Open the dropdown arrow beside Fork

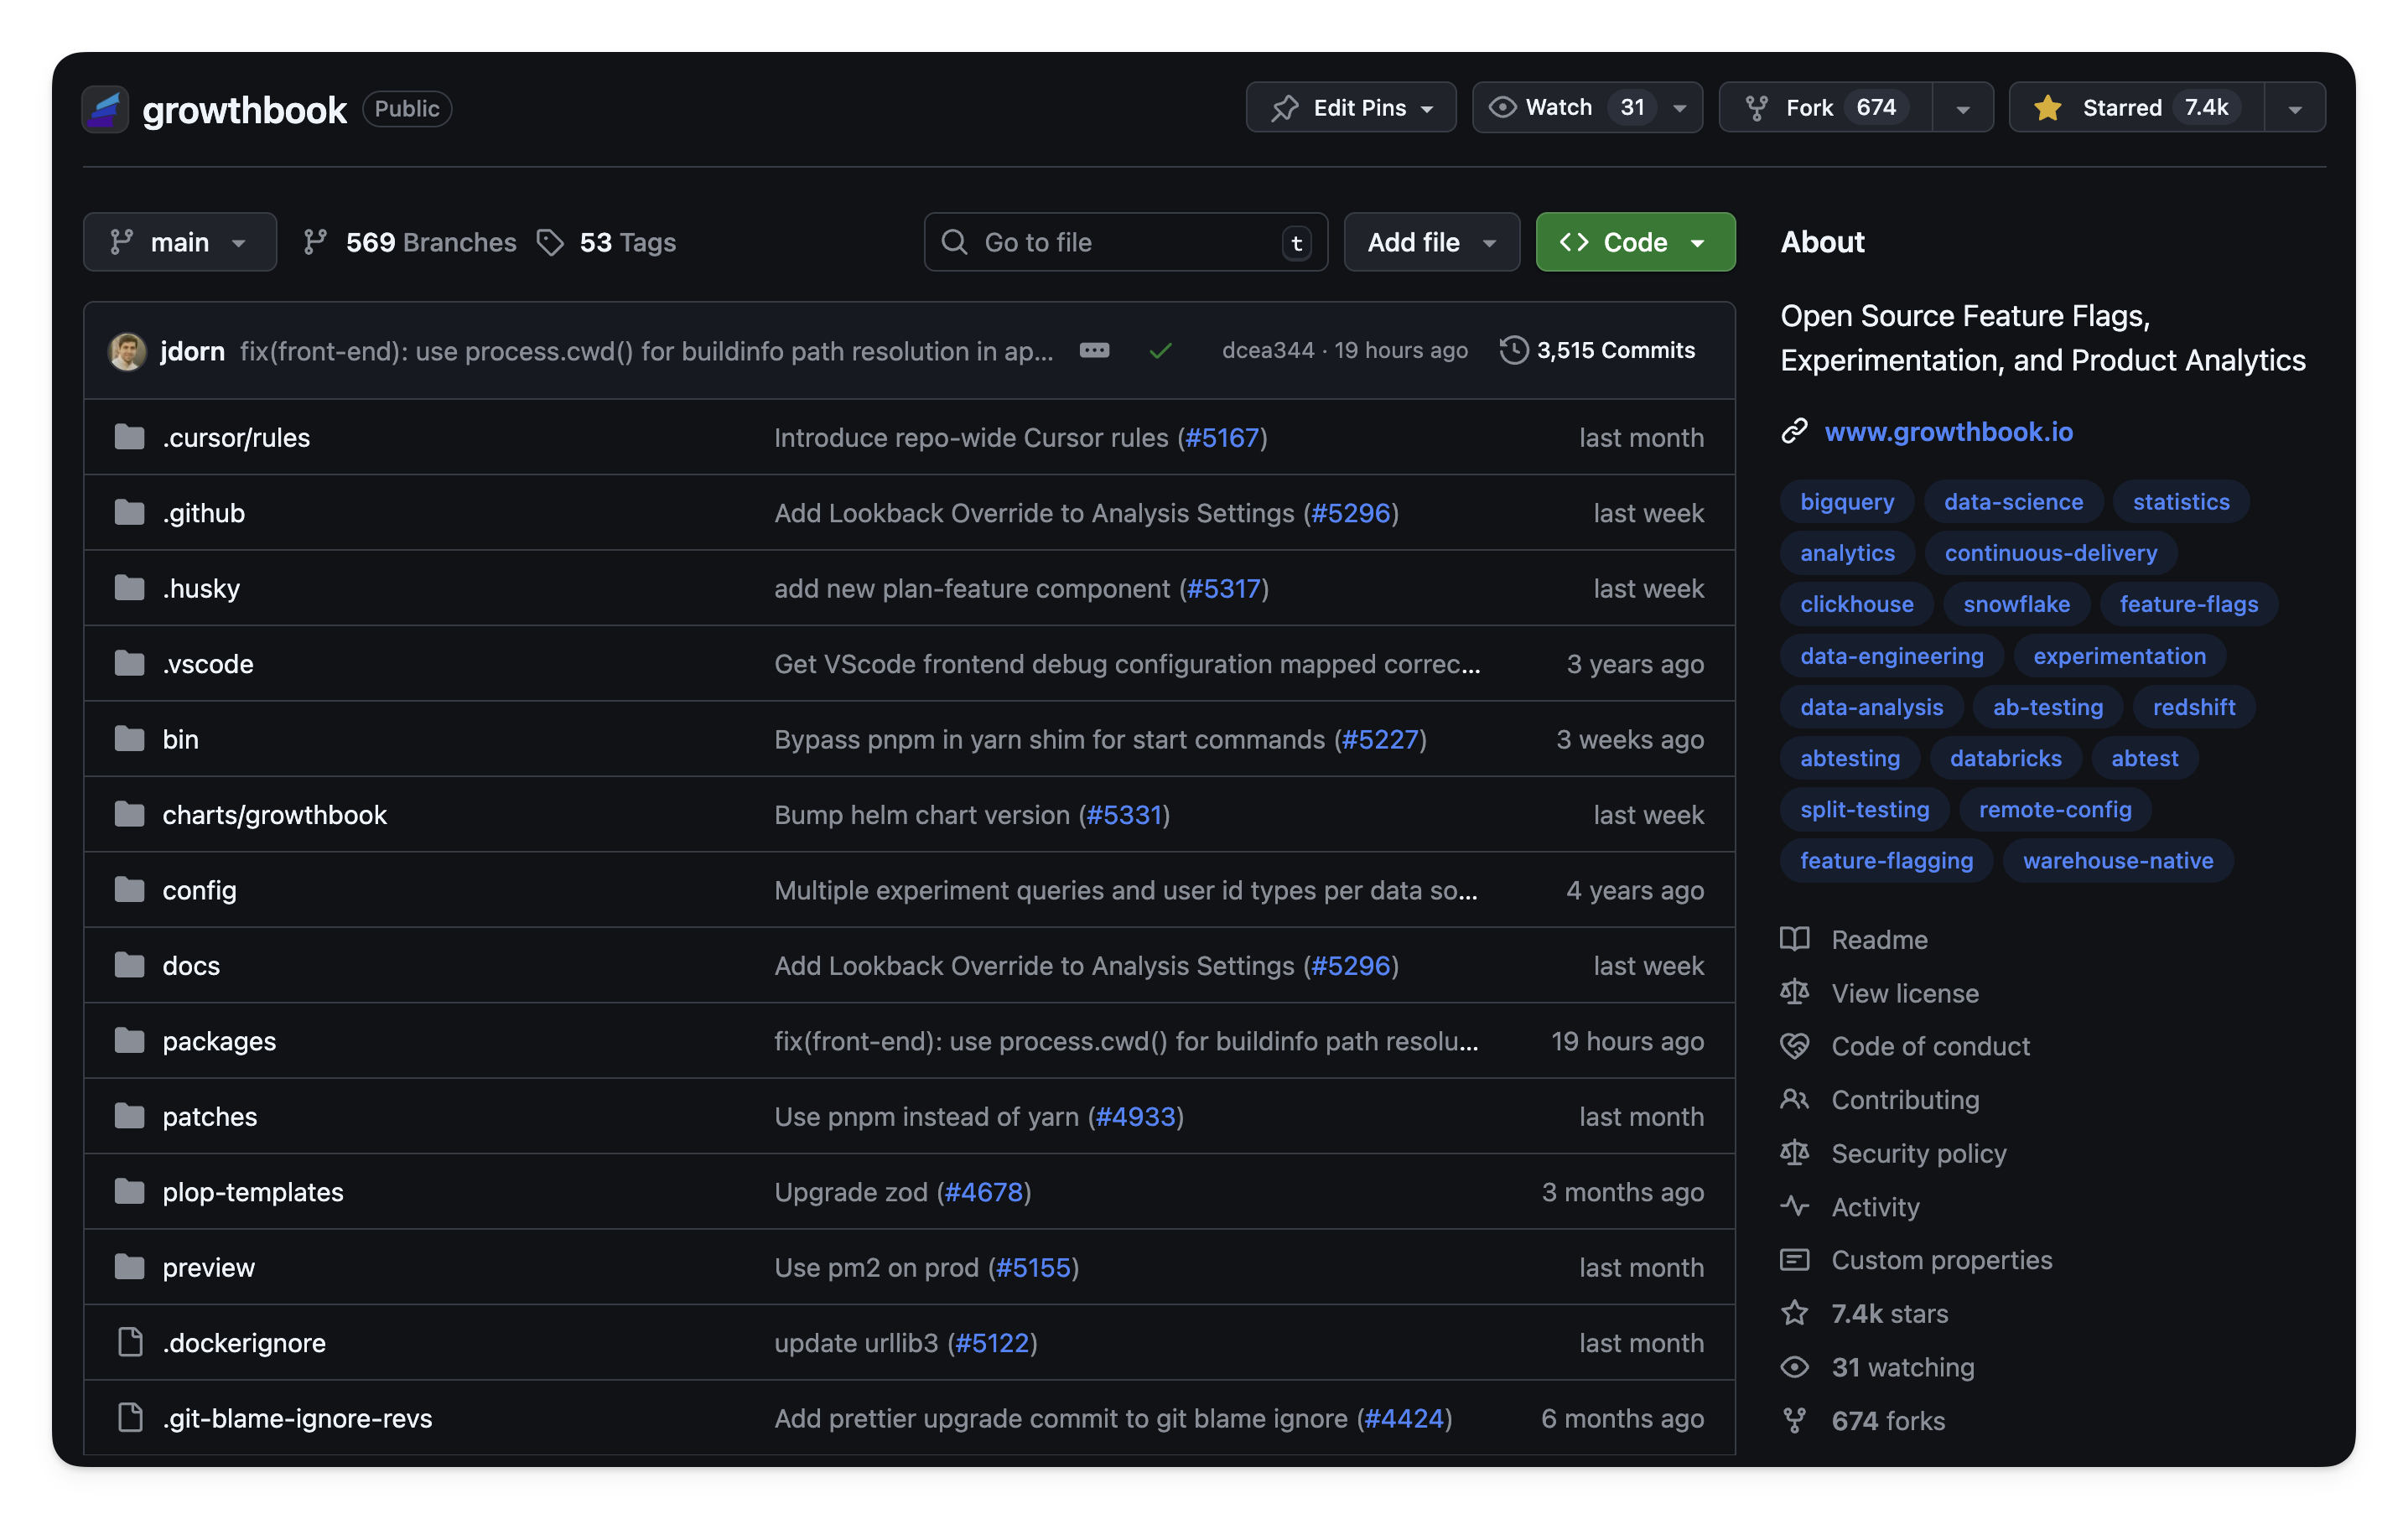1962,108
